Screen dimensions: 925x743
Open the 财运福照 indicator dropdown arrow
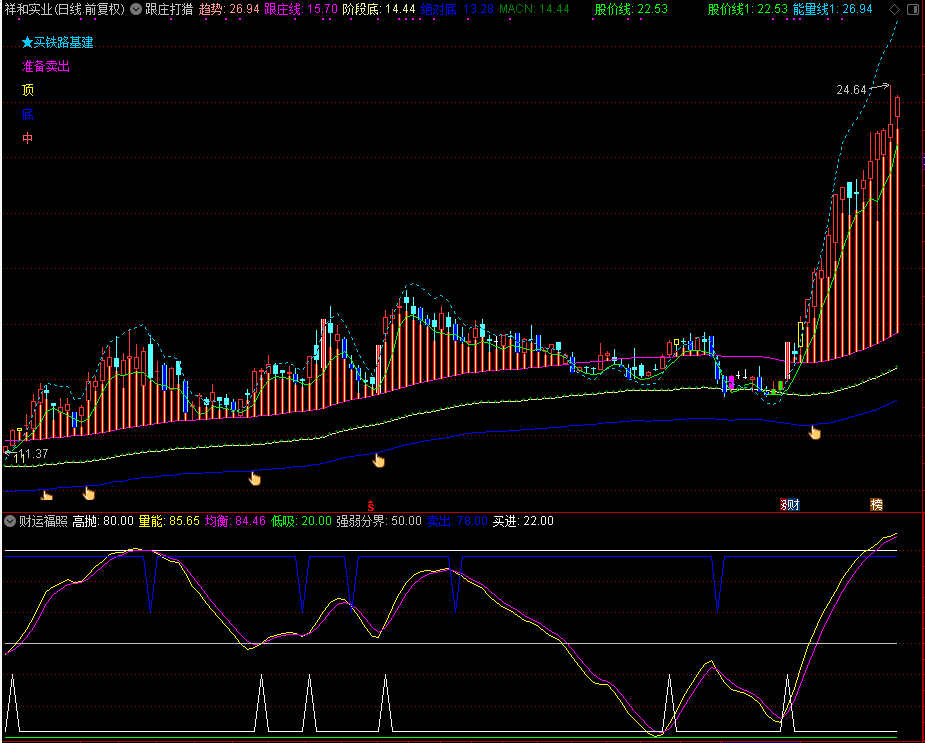pos(10,521)
